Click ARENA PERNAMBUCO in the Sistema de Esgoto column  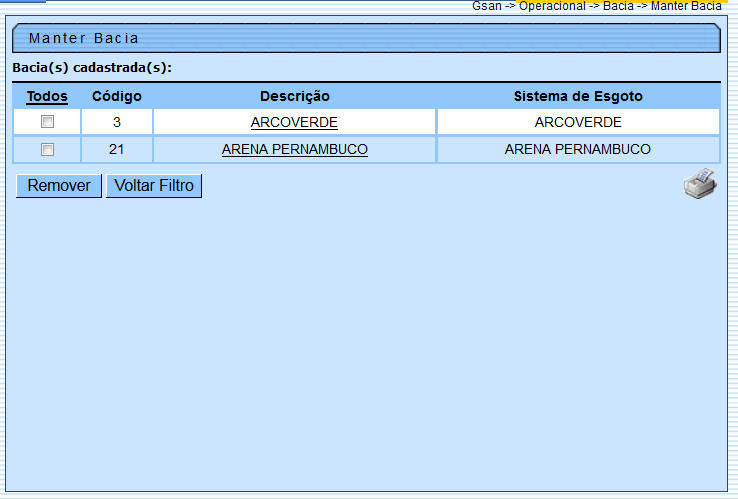pyautogui.click(x=578, y=149)
